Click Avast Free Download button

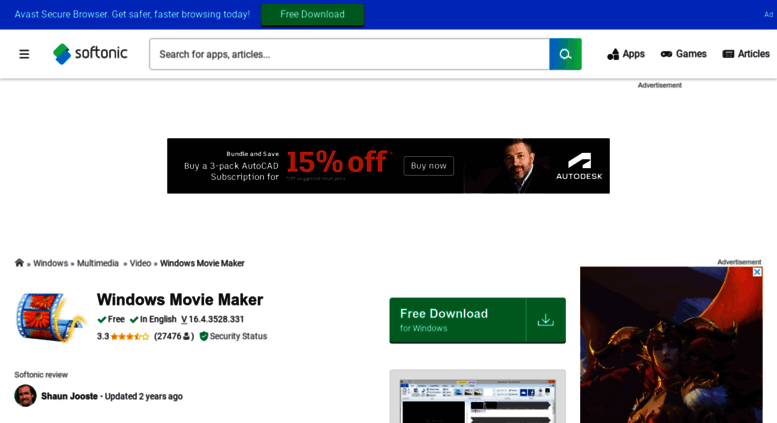point(312,14)
